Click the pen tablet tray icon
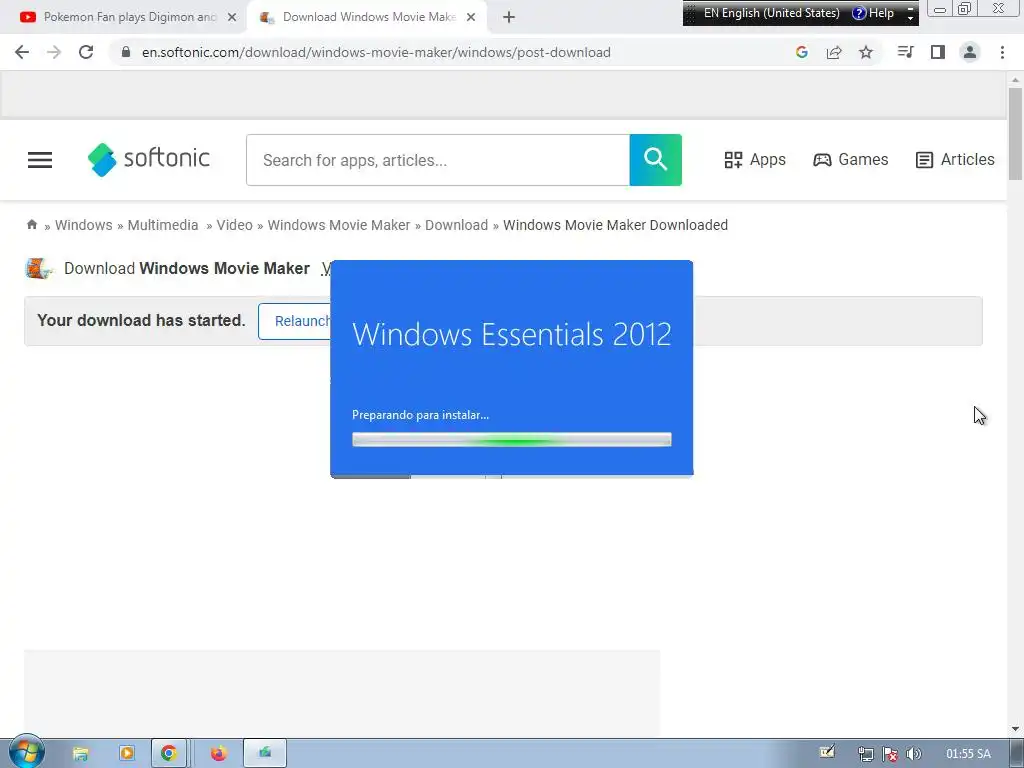The image size is (1024, 768). pos(827,752)
